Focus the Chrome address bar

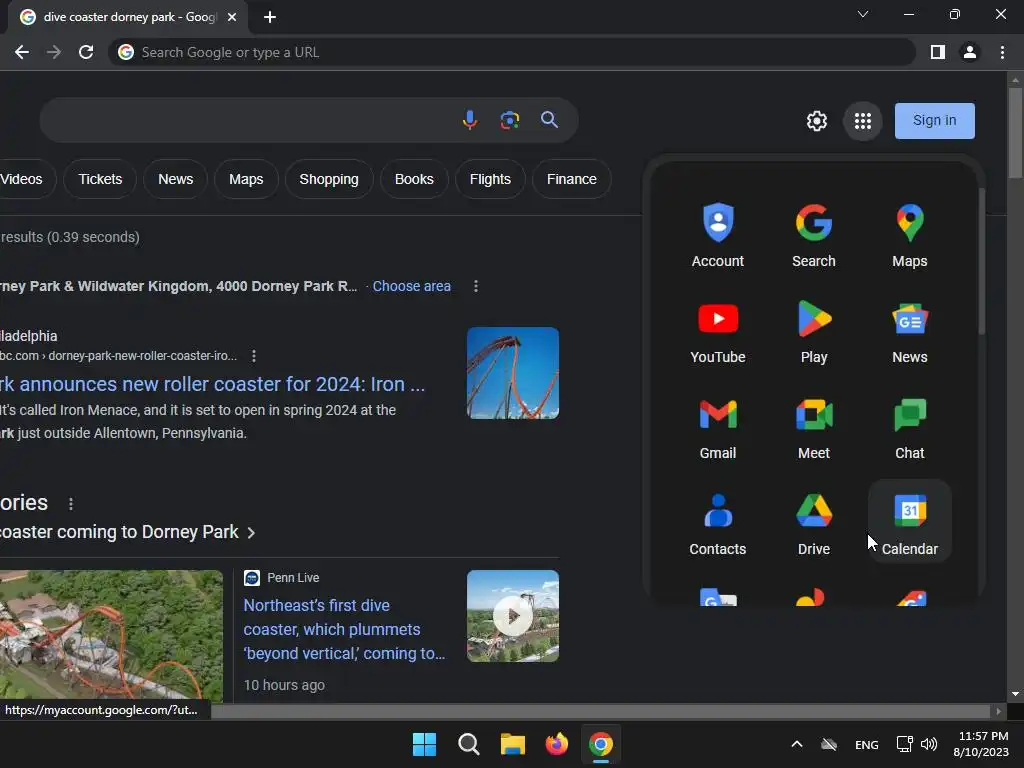point(513,52)
